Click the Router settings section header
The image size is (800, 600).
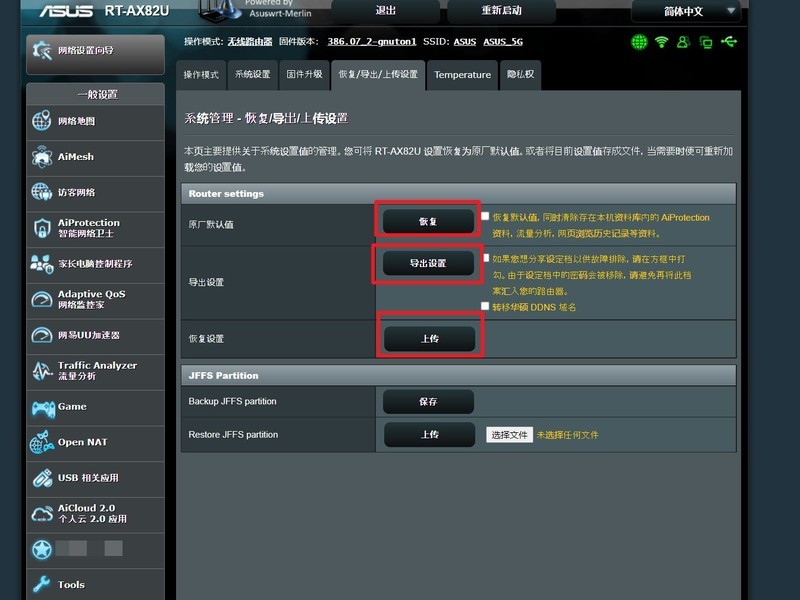[x=459, y=194]
